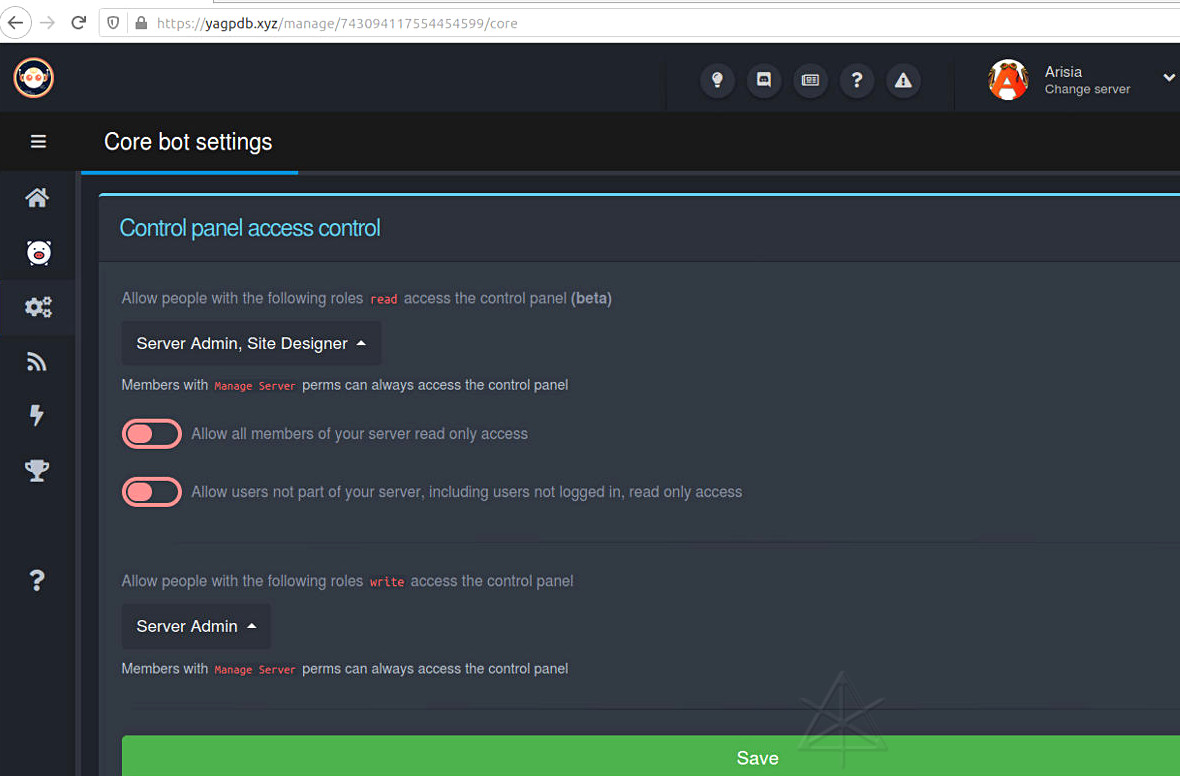
Task: Open the warning triangle status icon
Action: click(x=903, y=80)
